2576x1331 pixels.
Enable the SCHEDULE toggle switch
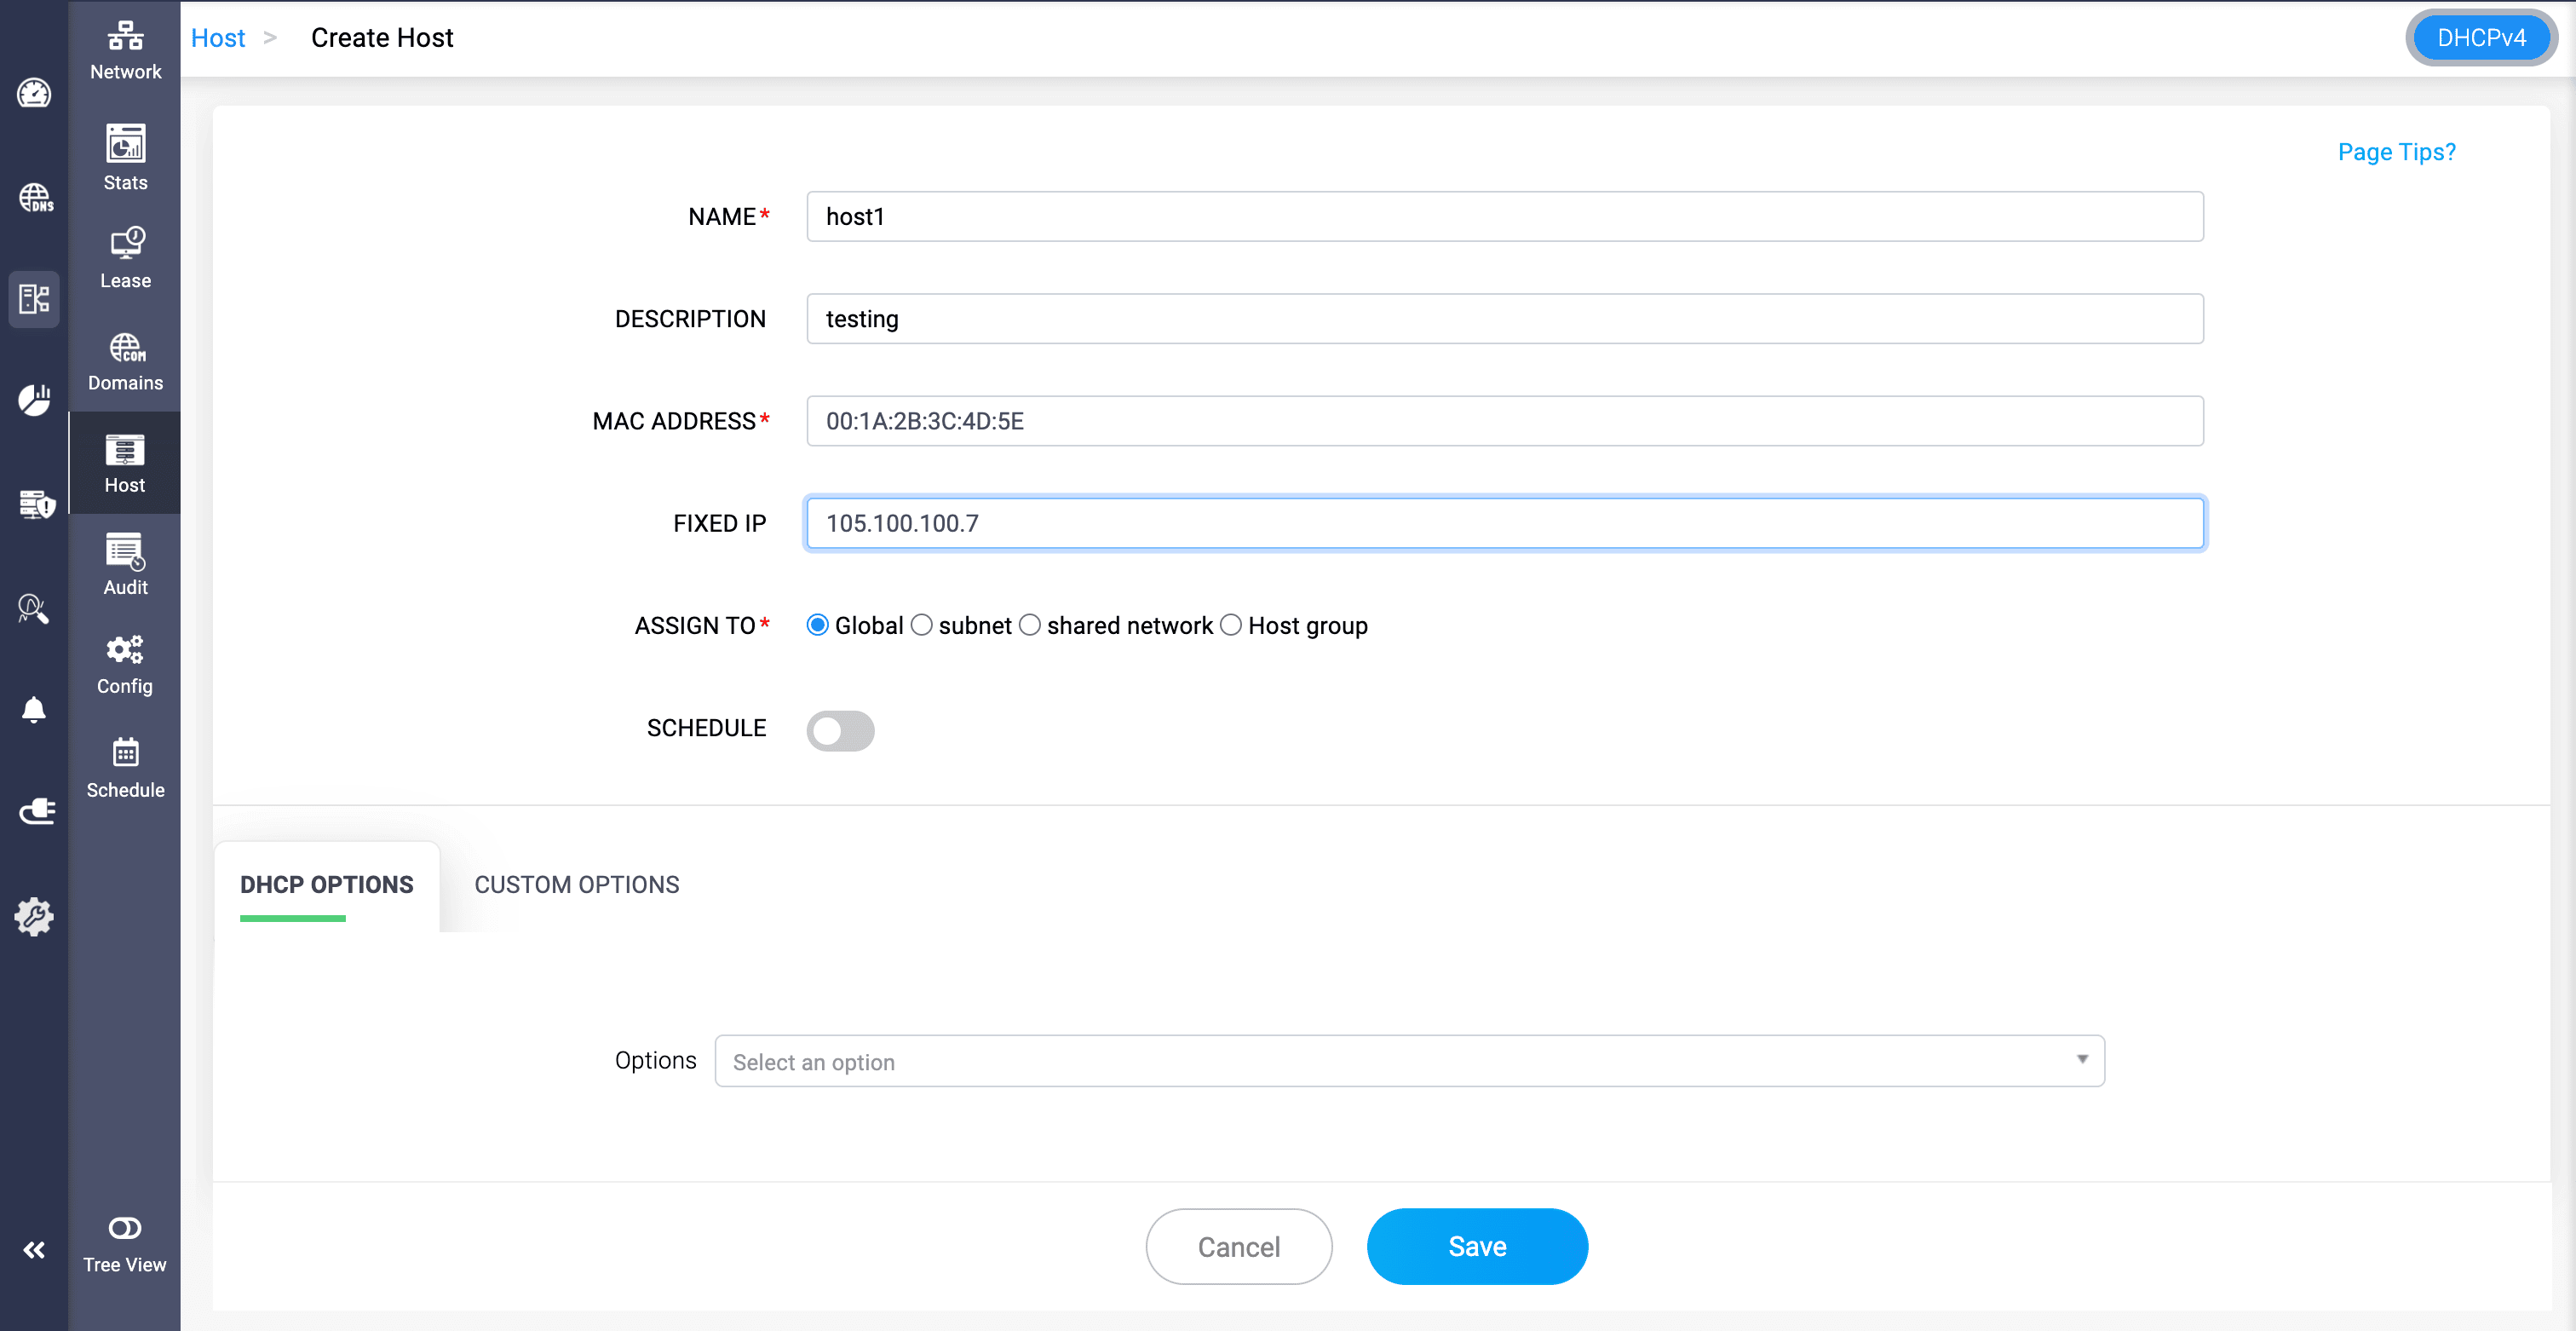click(840, 730)
